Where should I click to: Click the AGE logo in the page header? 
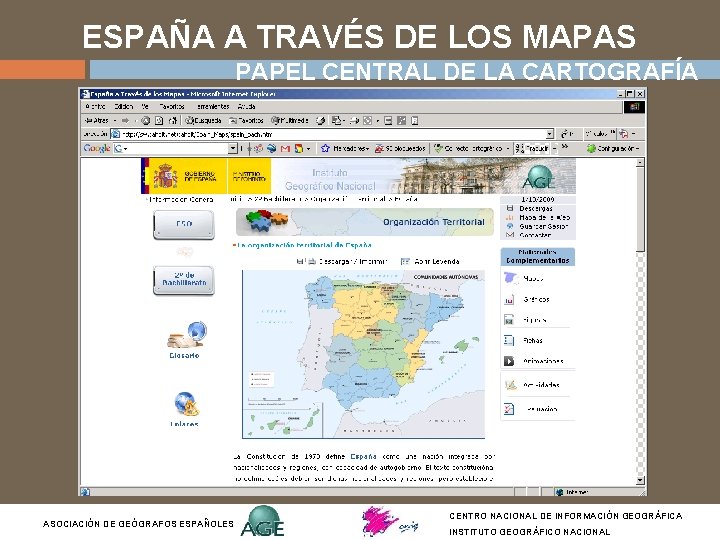click(539, 177)
